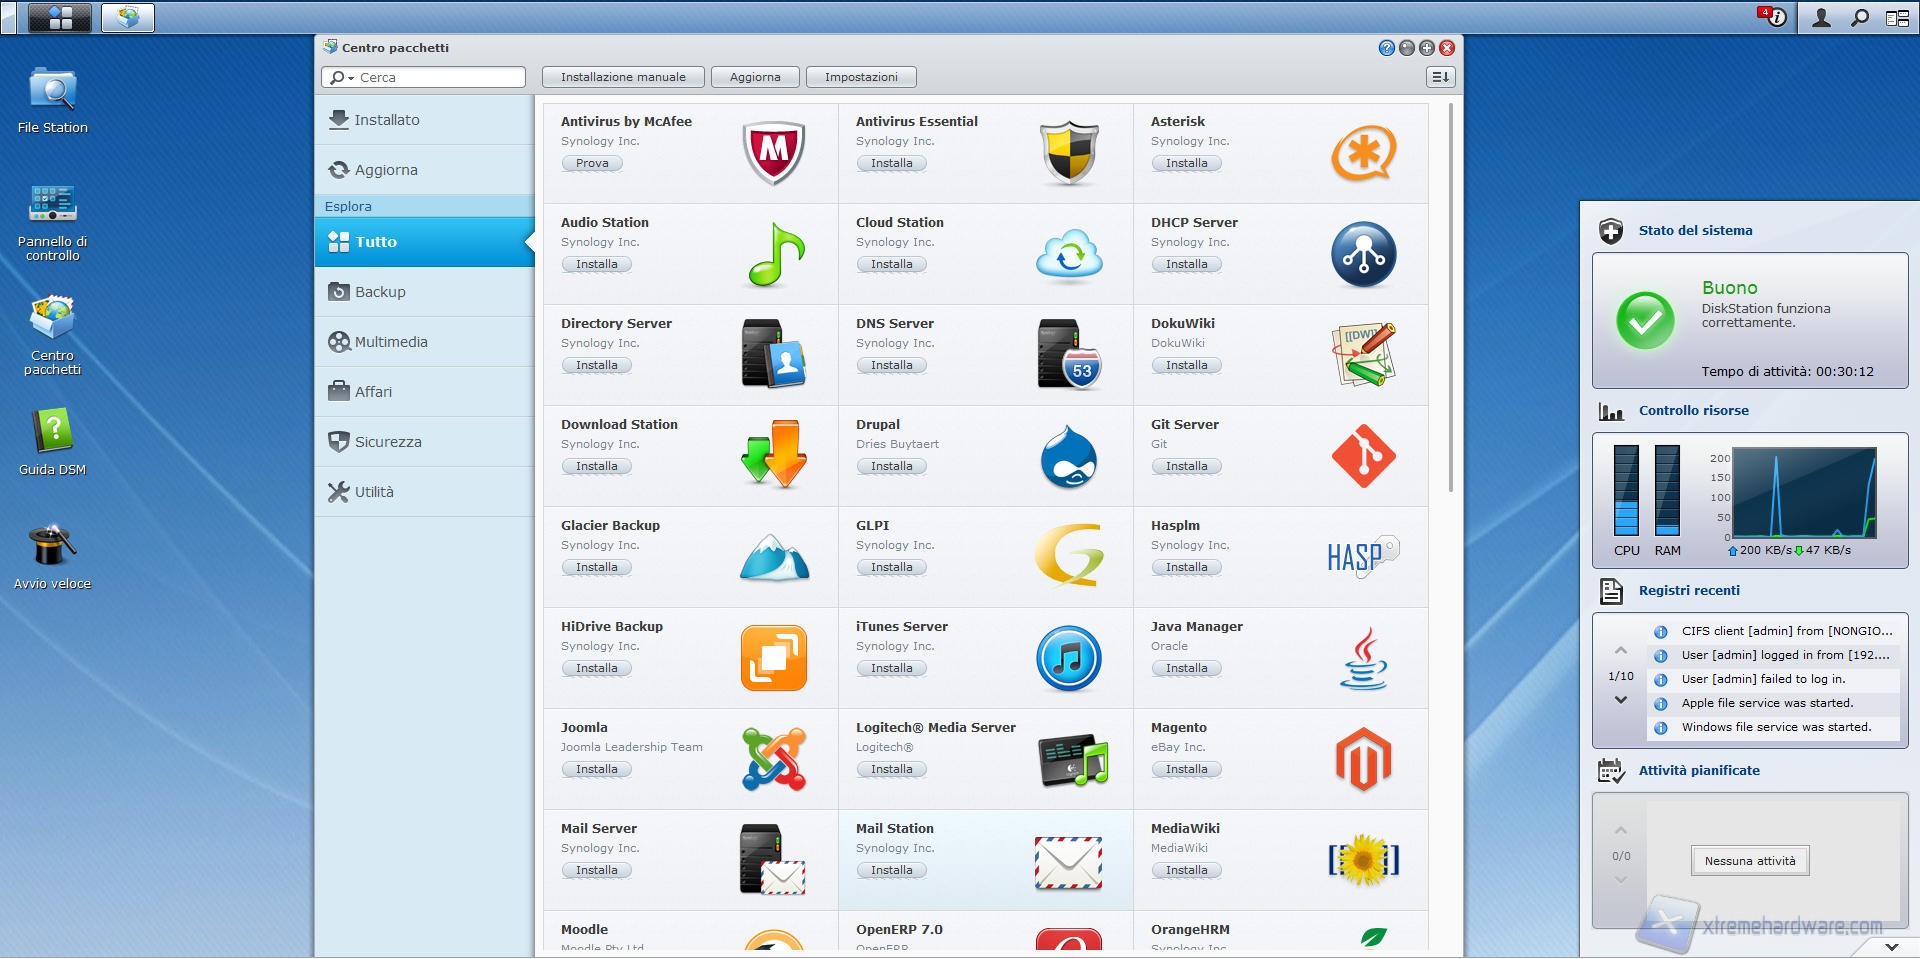Open the sort order dropdown button
Image resolution: width=1920 pixels, height=959 pixels.
pyautogui.click(x=1440, y=77)
